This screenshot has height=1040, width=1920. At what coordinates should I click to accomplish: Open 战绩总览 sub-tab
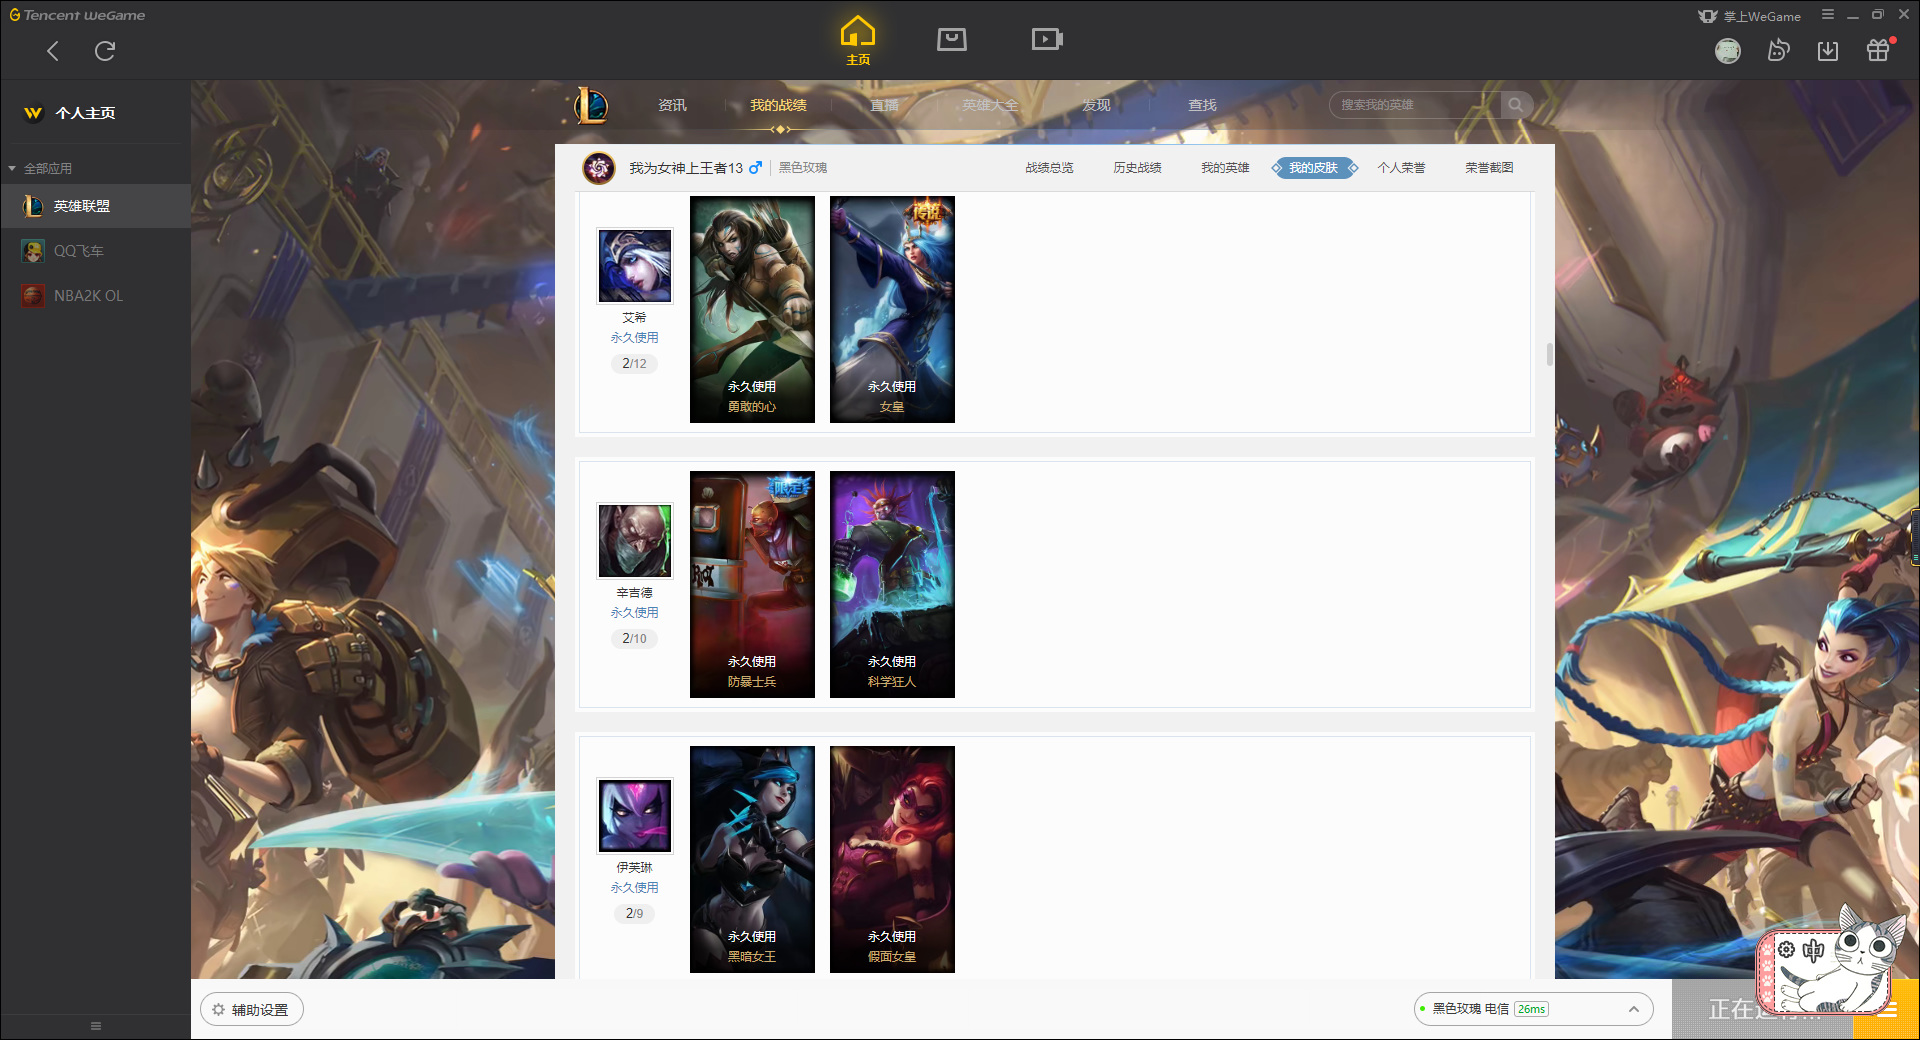click(x=1049, y=168)
